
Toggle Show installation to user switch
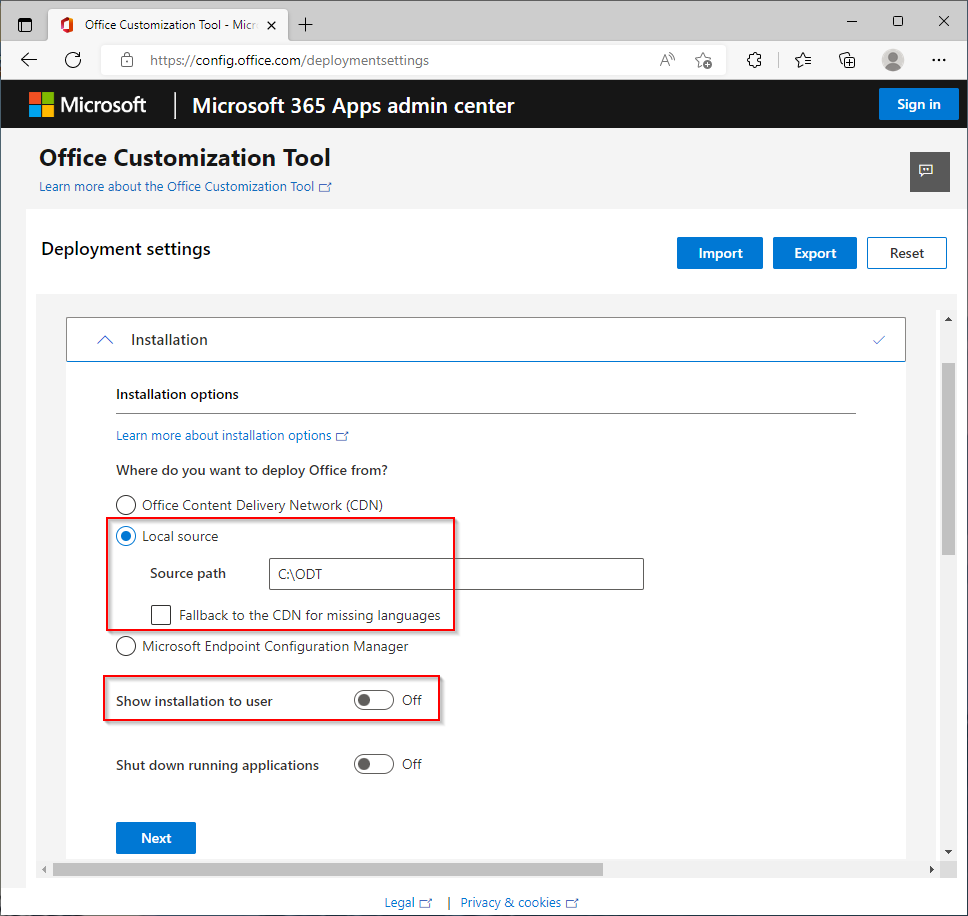click(373, 700)
